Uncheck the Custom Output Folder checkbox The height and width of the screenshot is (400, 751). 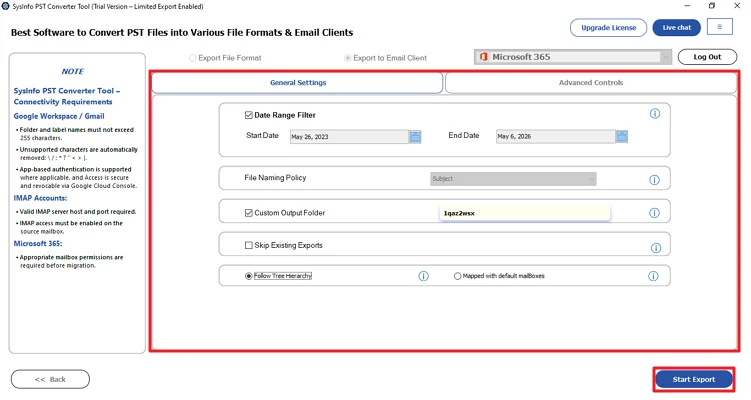[249, 213]
